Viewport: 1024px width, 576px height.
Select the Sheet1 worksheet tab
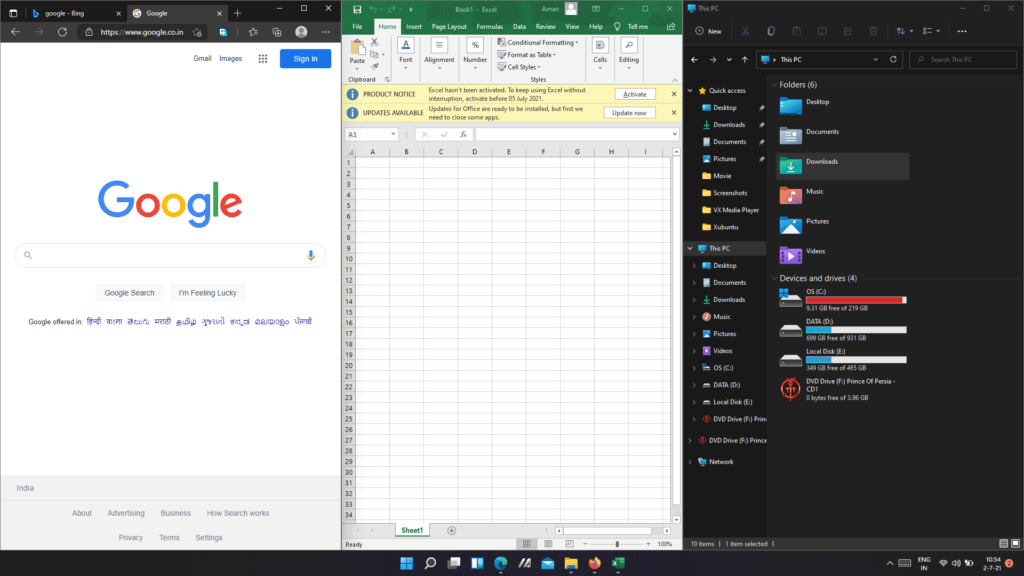tap(411, 530)
